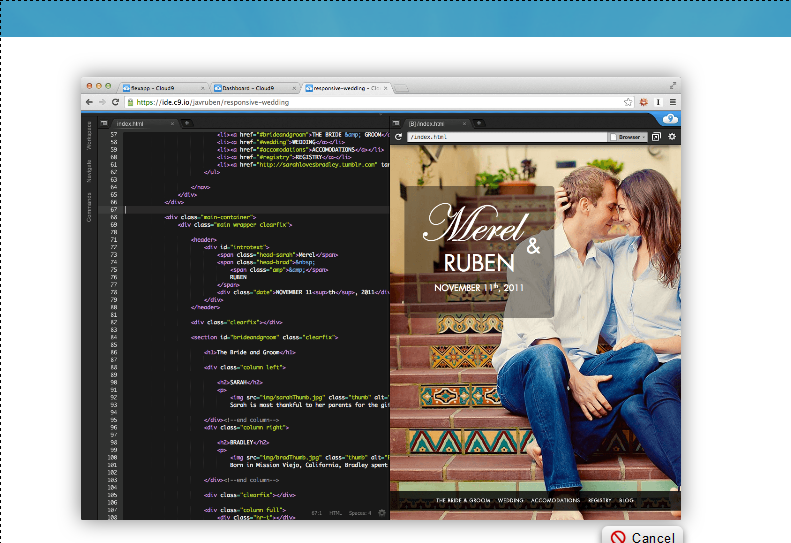Click 'REGISTRY' link in preview nav

pos(599,501)
